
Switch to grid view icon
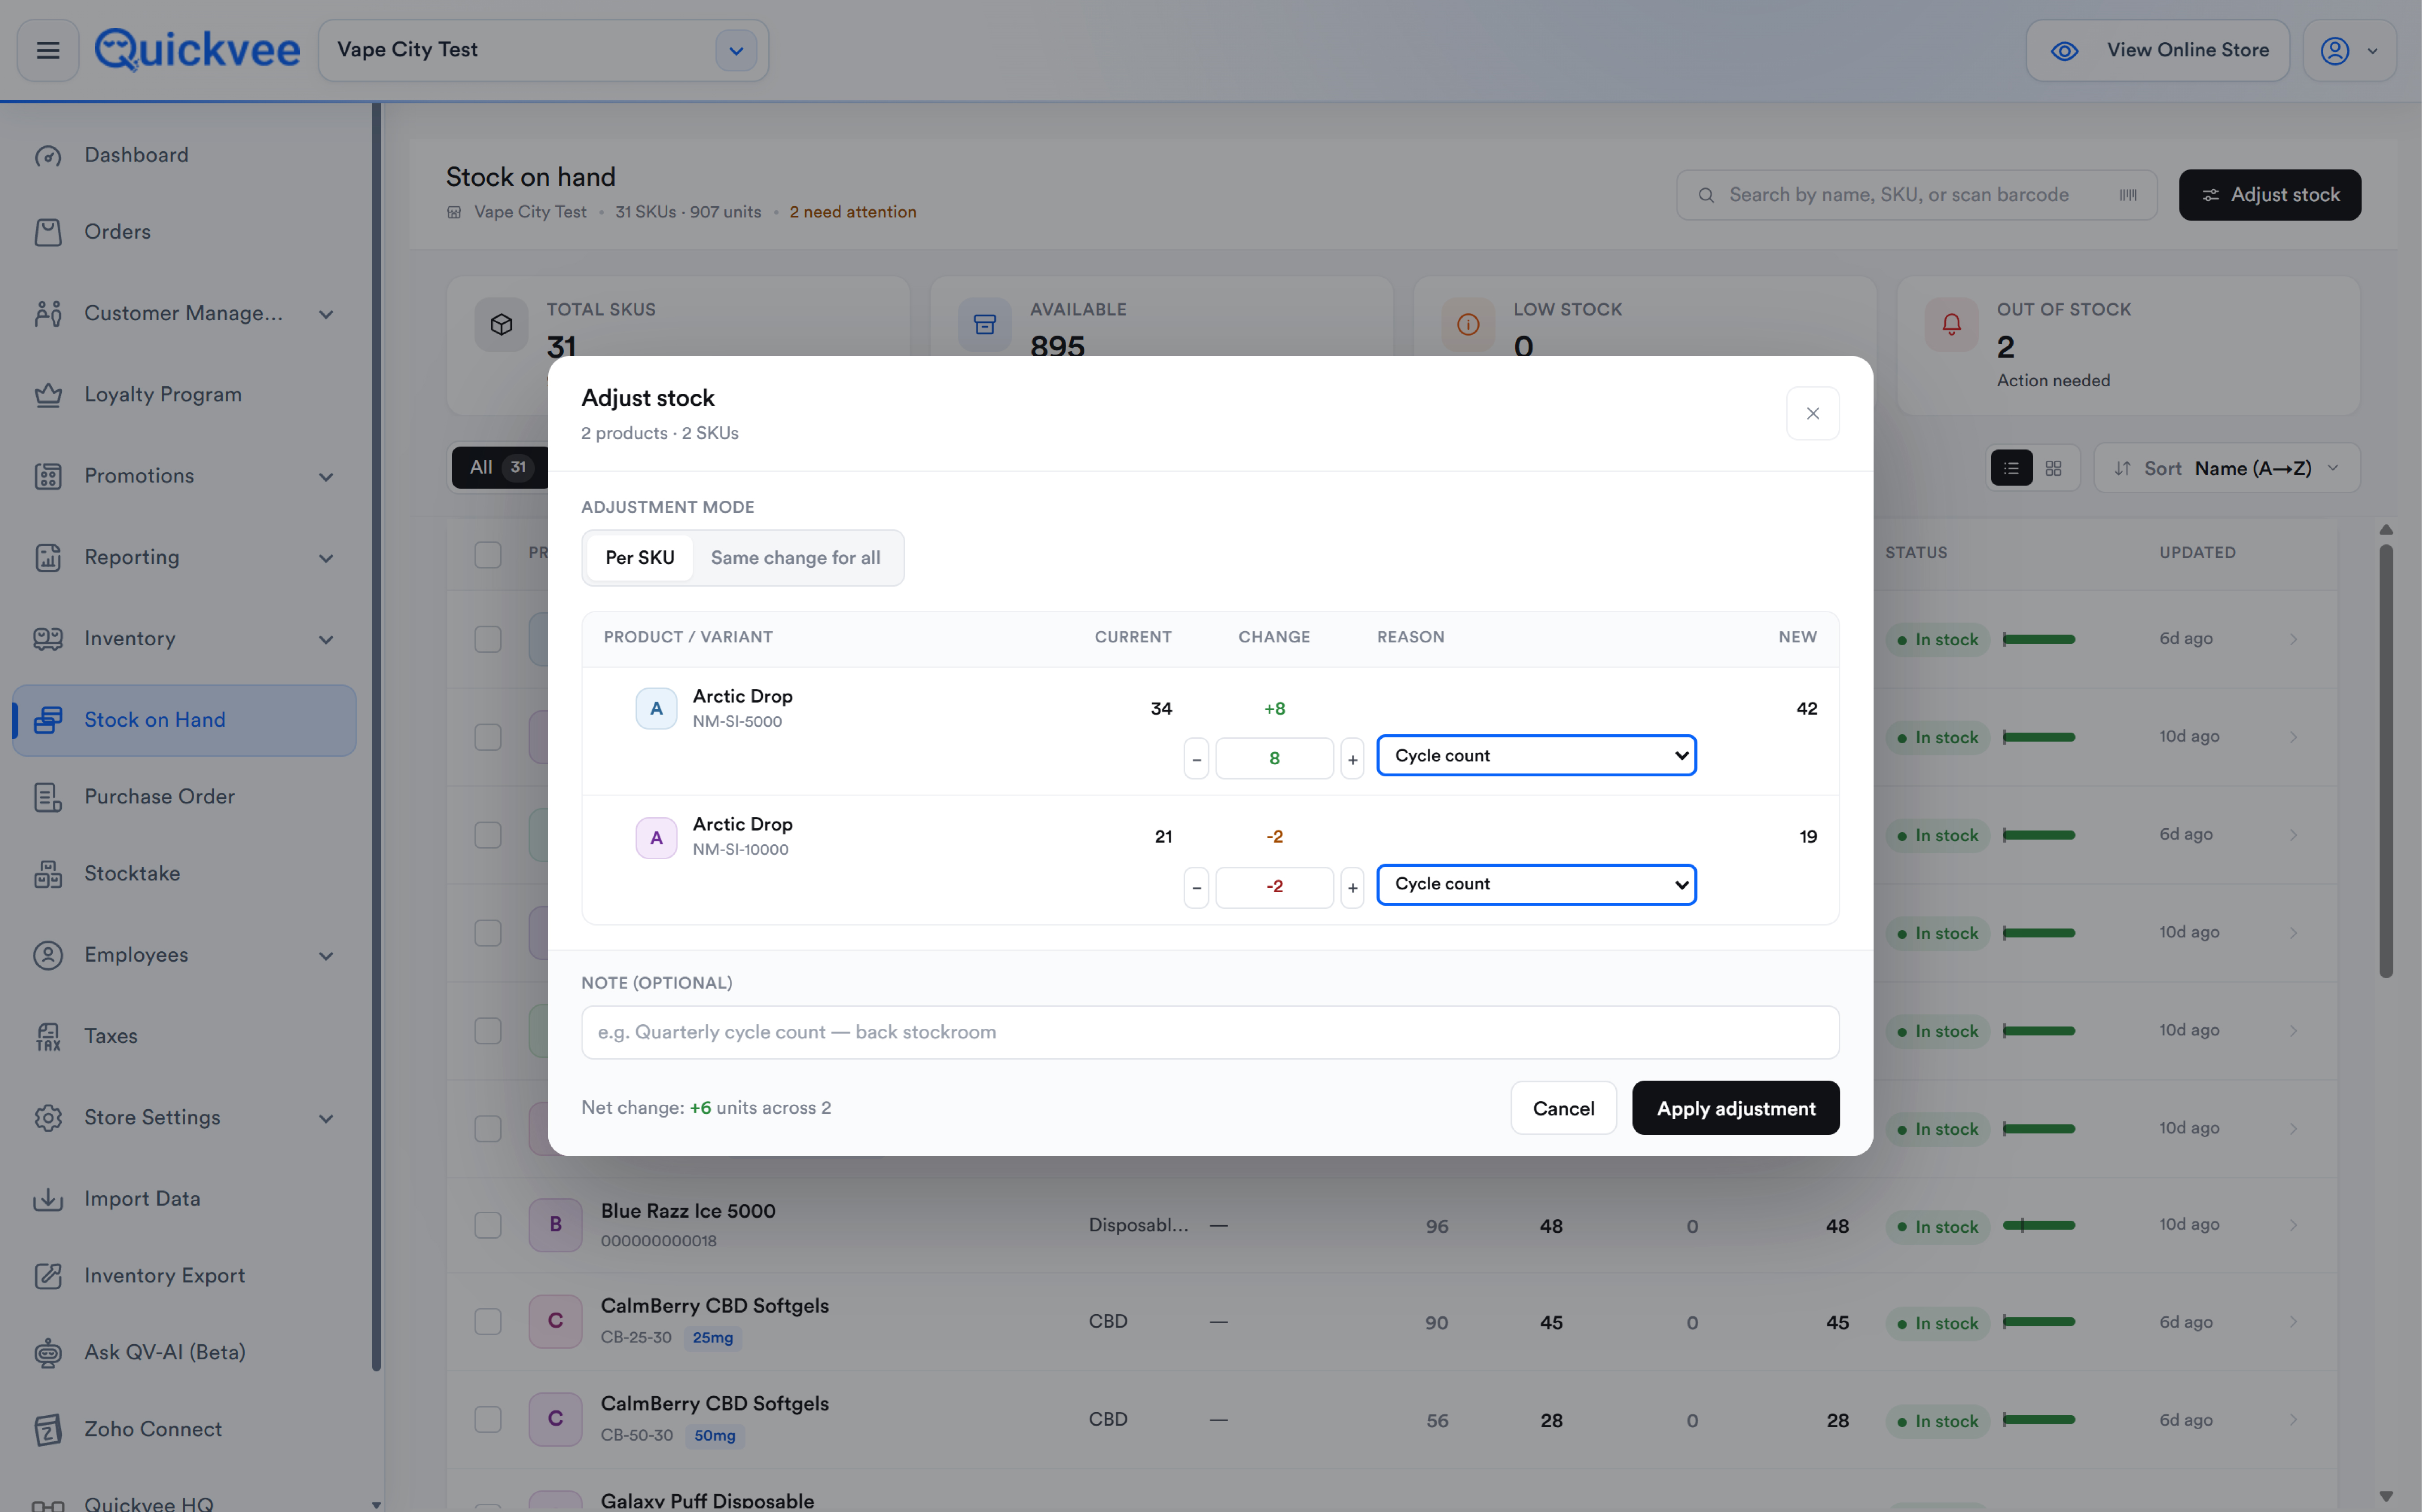click(2053, 468)
